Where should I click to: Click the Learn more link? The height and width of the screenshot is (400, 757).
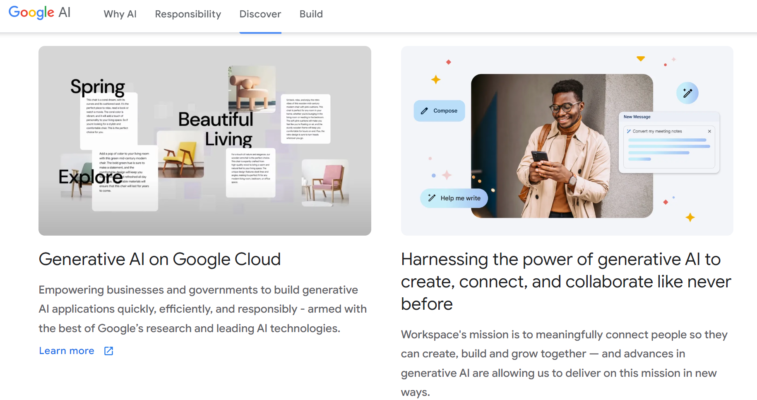click(67, 351)
